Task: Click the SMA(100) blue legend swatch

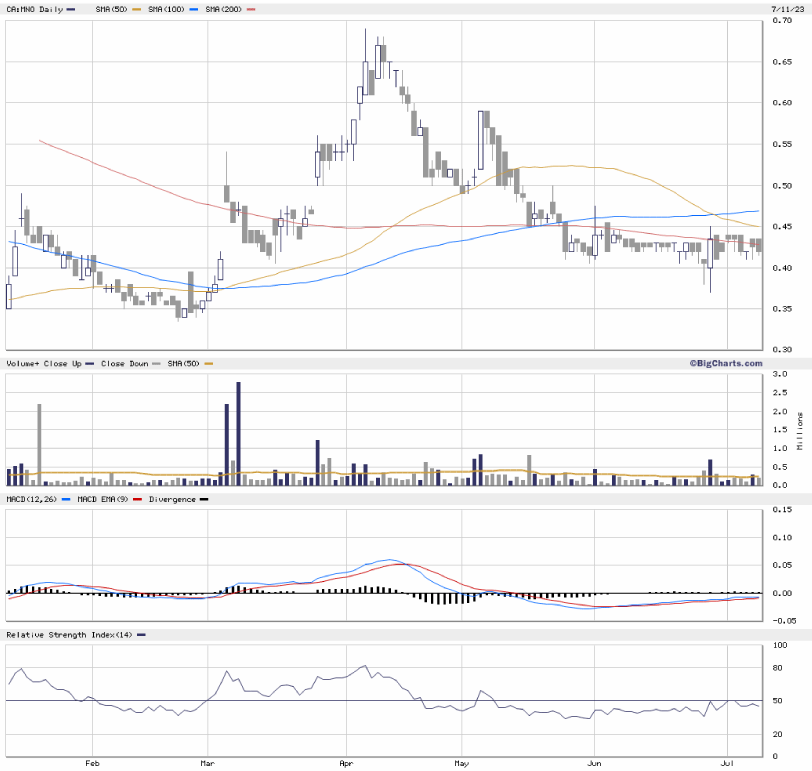Action: click(x=192, y=9)
